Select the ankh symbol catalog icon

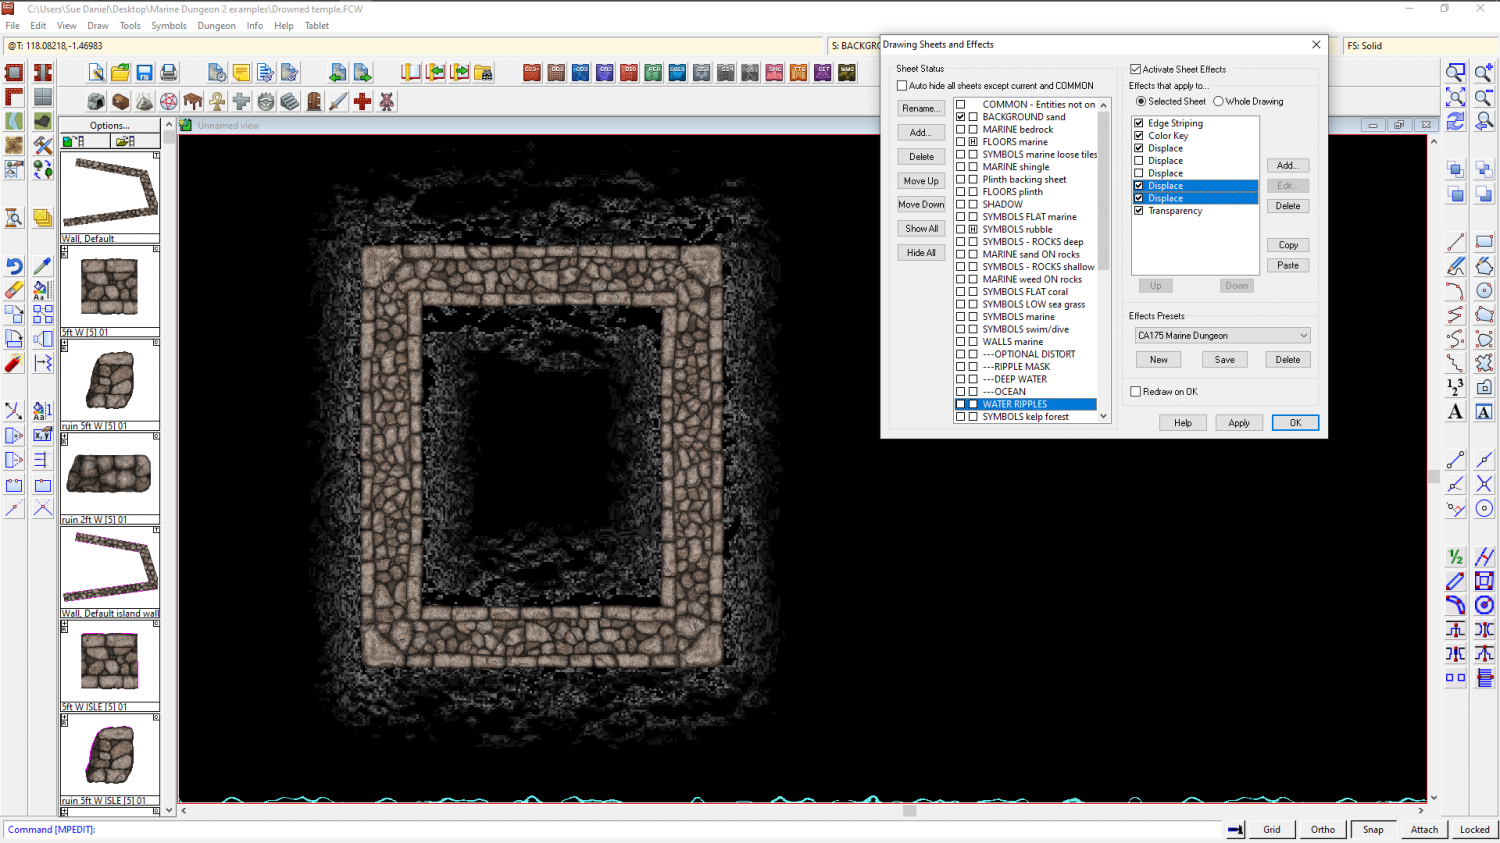pos(217,101)
